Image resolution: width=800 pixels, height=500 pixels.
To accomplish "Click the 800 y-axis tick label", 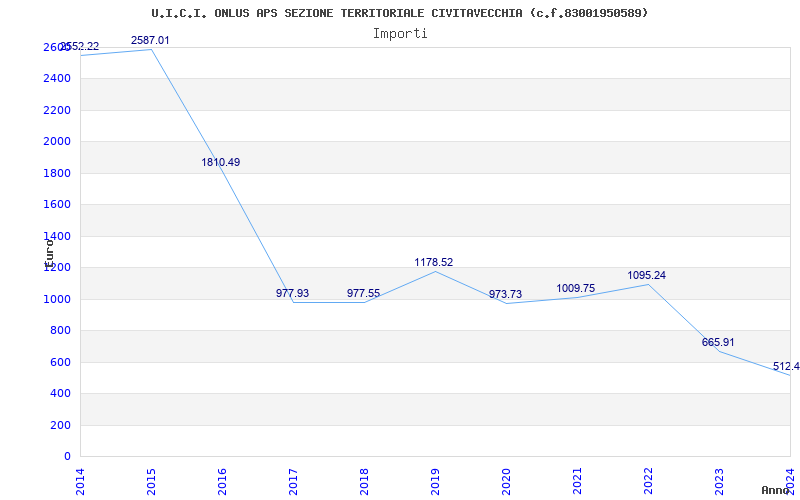I will [x=60, y=331].
